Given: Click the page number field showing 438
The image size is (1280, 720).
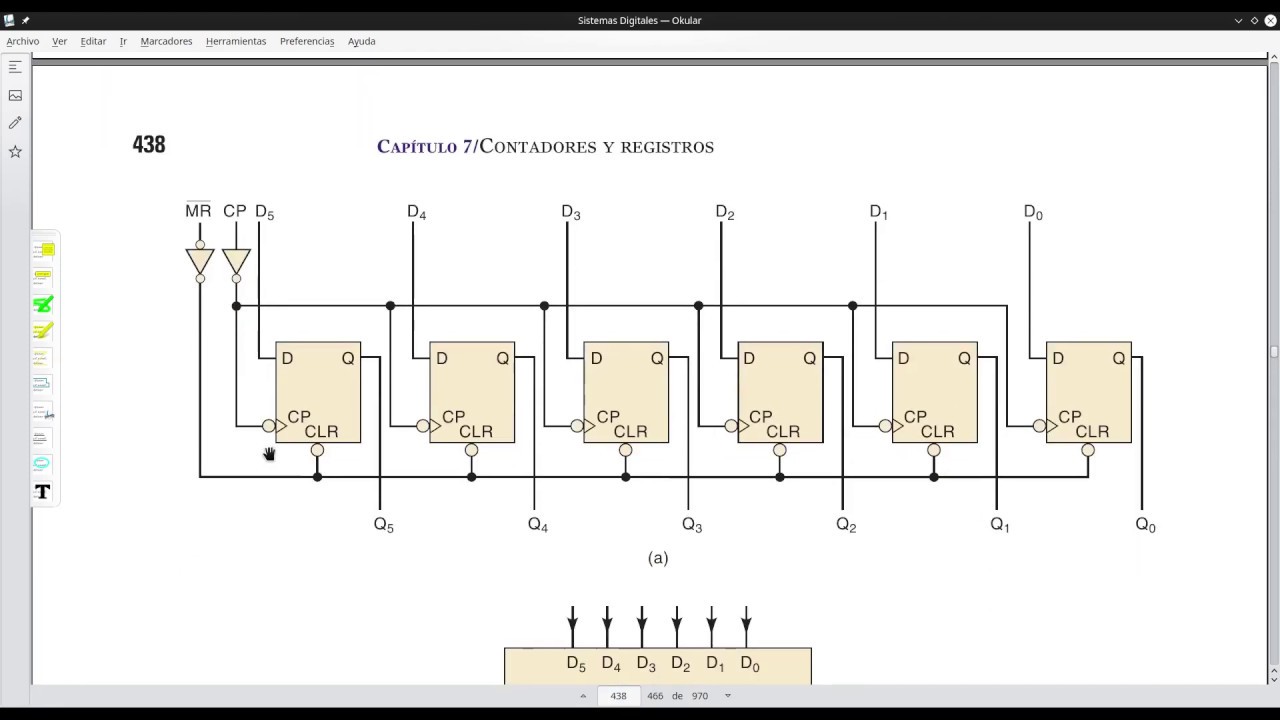Looking at the screenshot, I should click(x=618, y=696).
